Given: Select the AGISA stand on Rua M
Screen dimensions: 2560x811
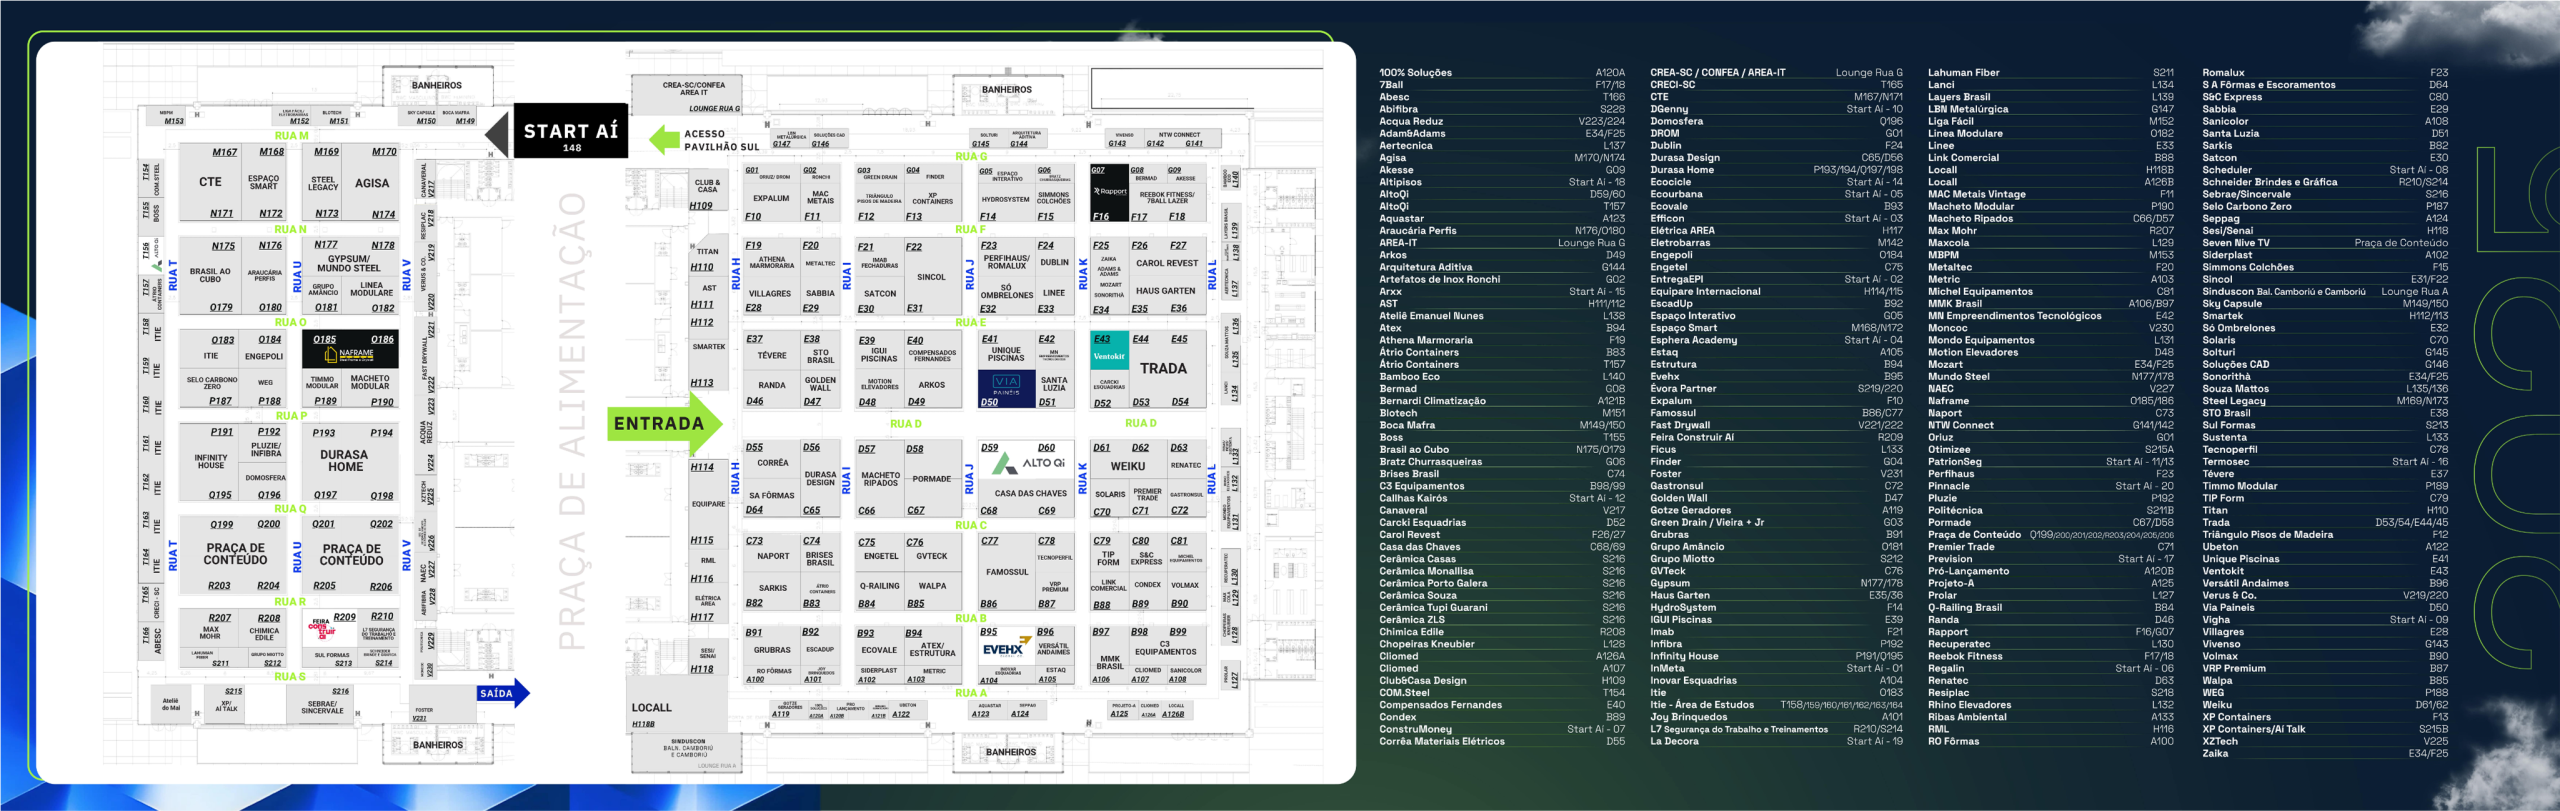Looking at the screenshot, I should (x=371, y=183).
